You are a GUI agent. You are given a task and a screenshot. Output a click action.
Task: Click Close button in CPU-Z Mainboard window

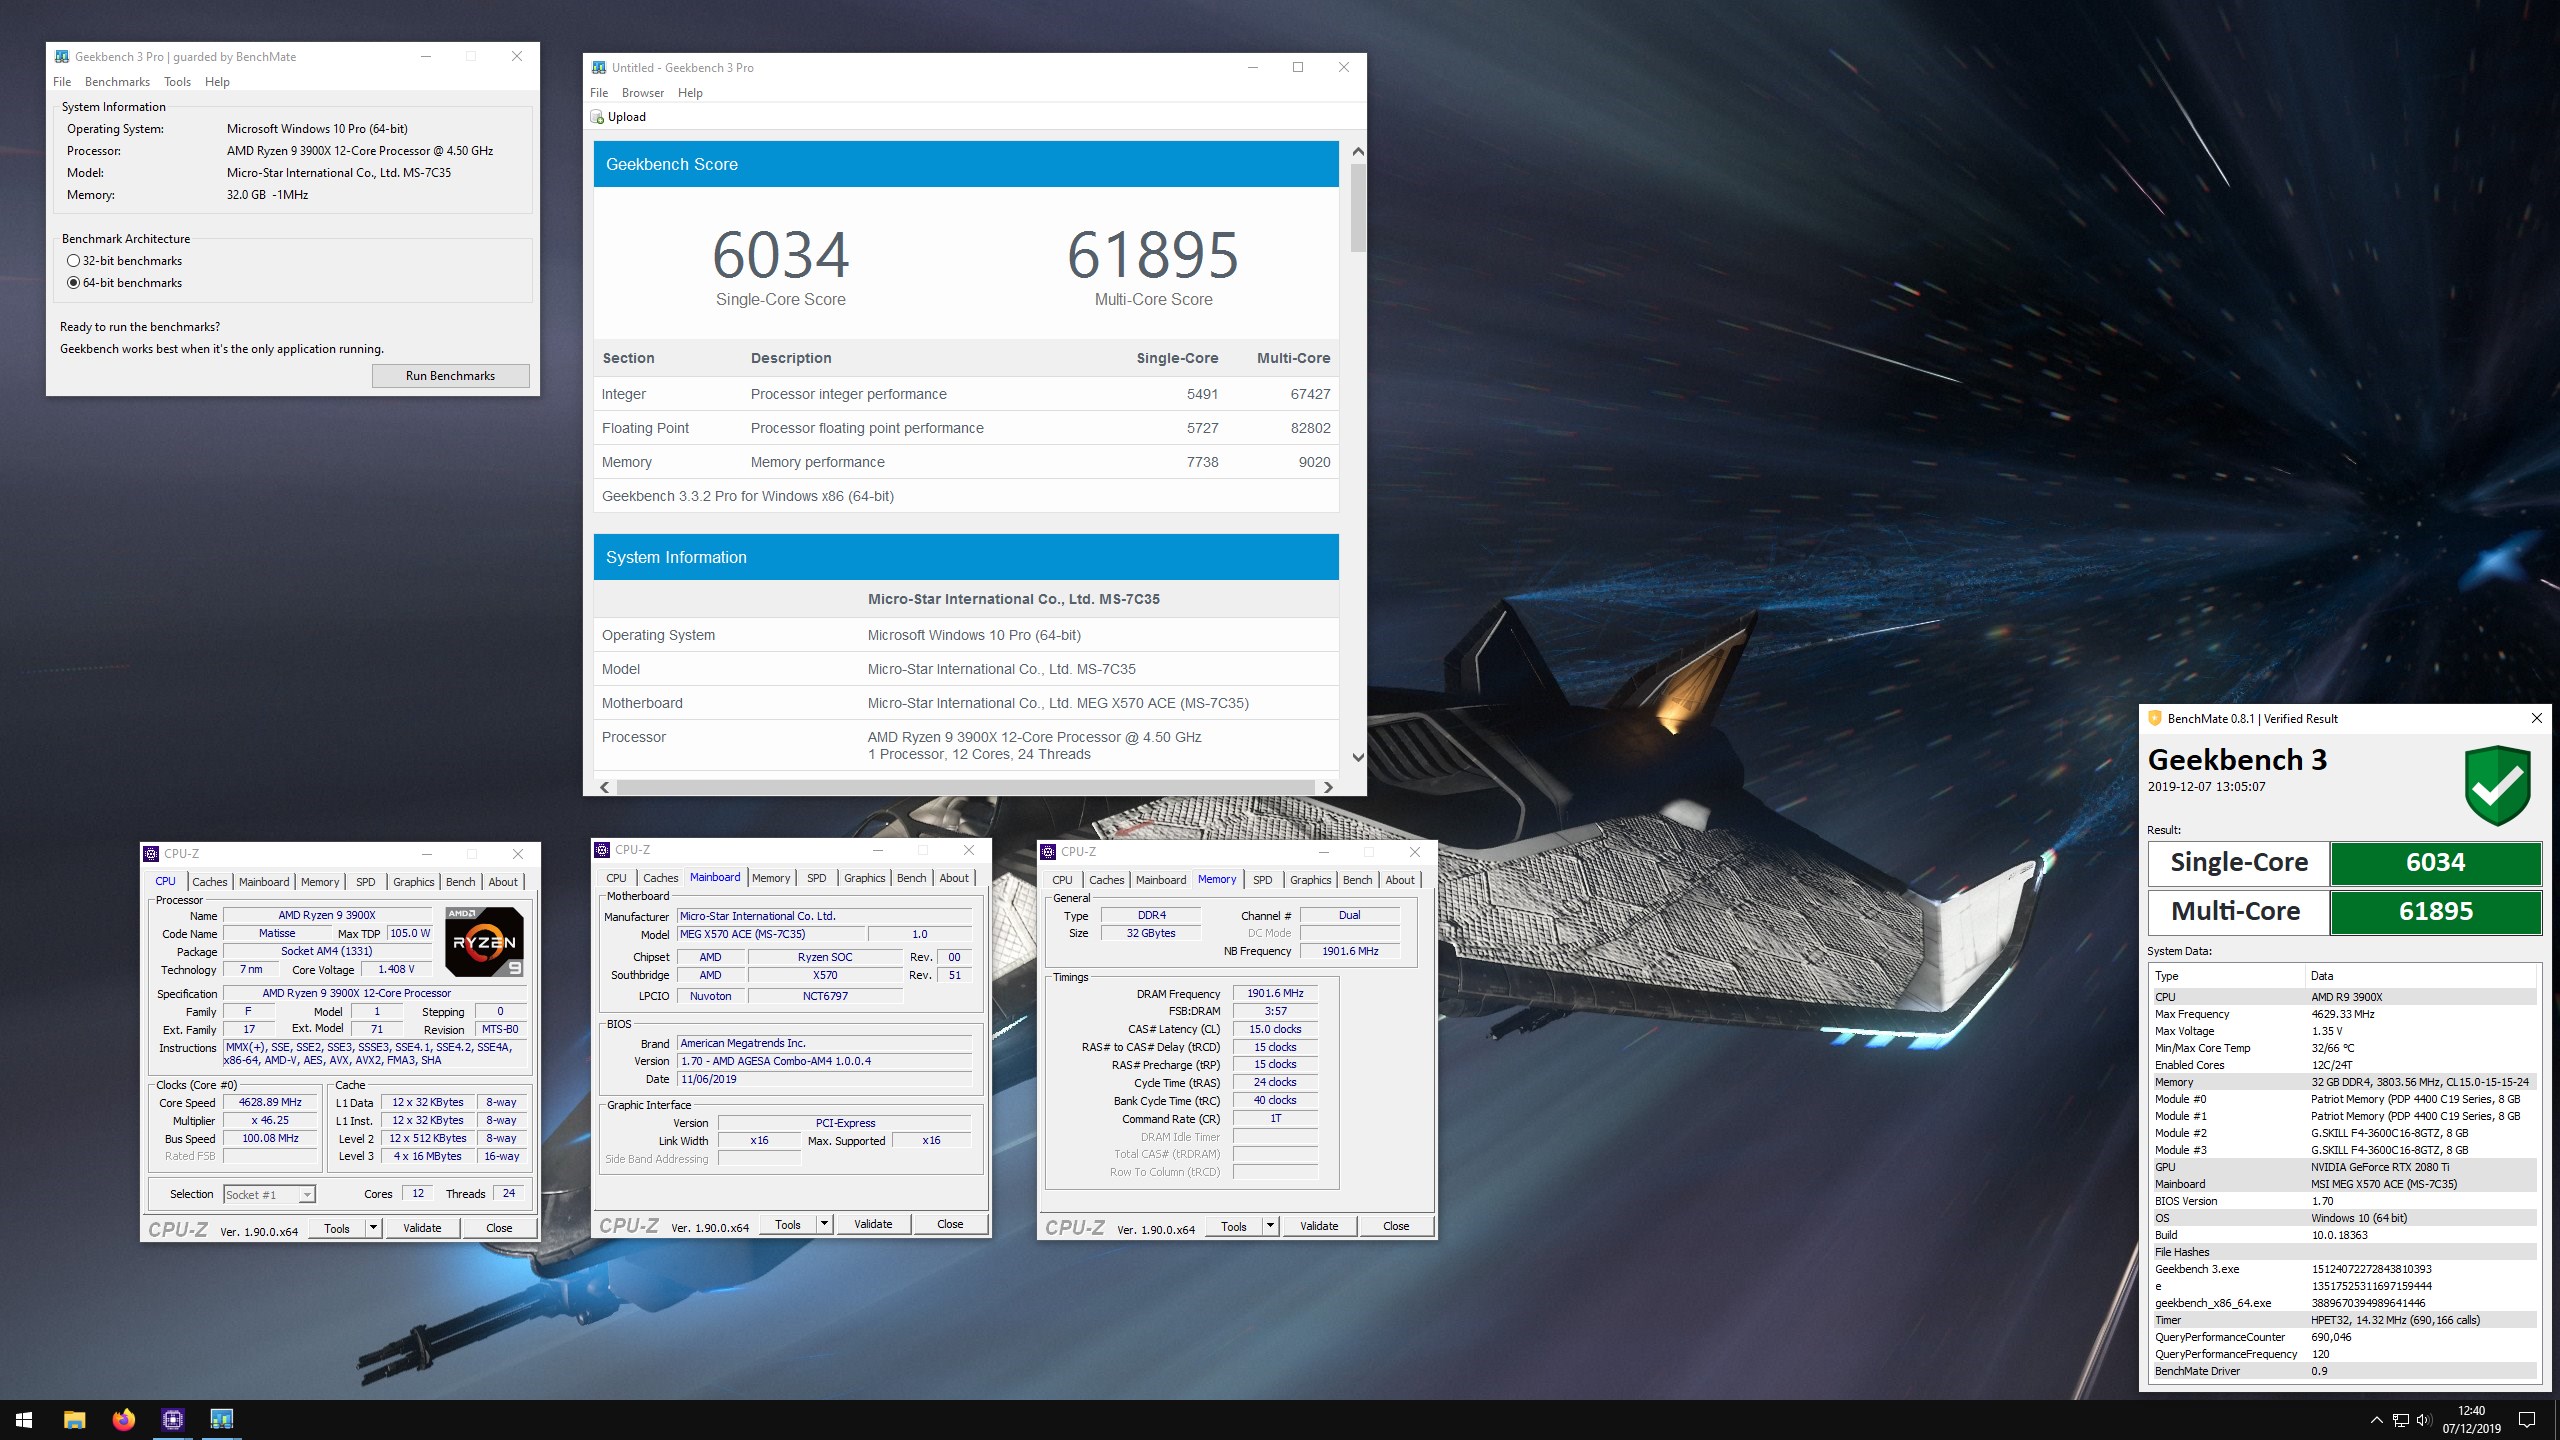950,1224
